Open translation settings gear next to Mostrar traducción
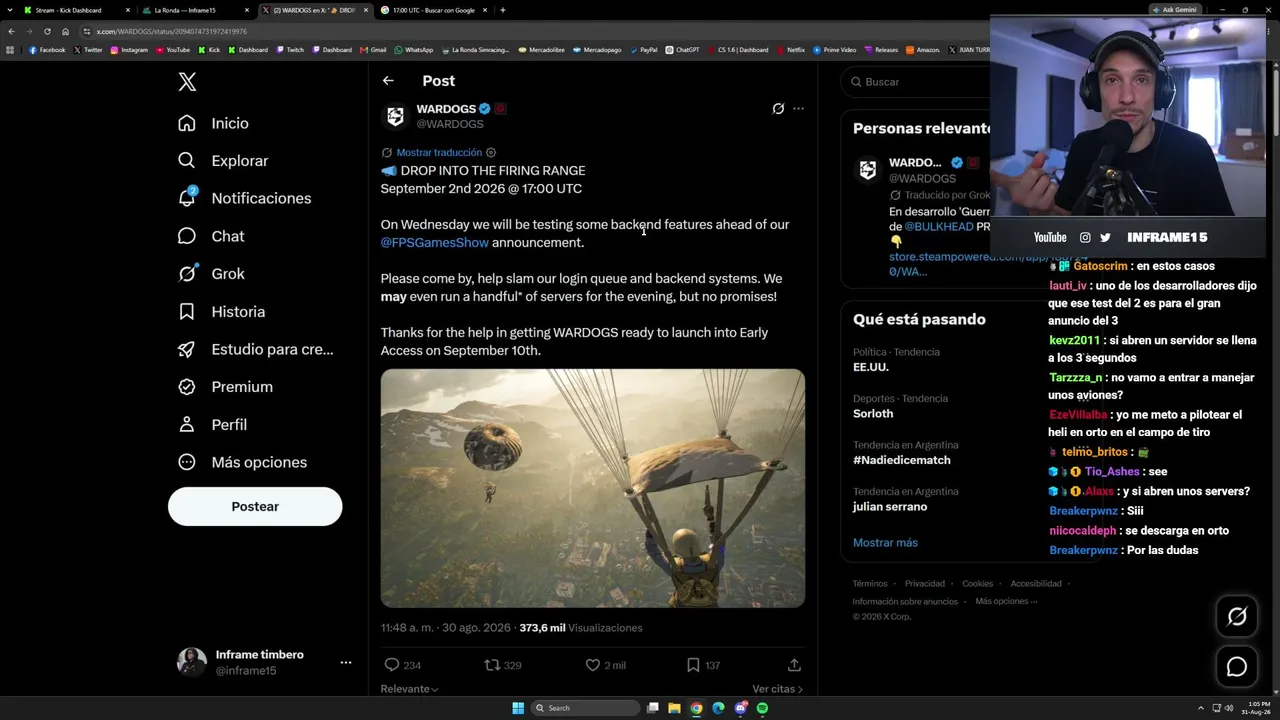Viewport: 1280px width, 720px height. 491,153
